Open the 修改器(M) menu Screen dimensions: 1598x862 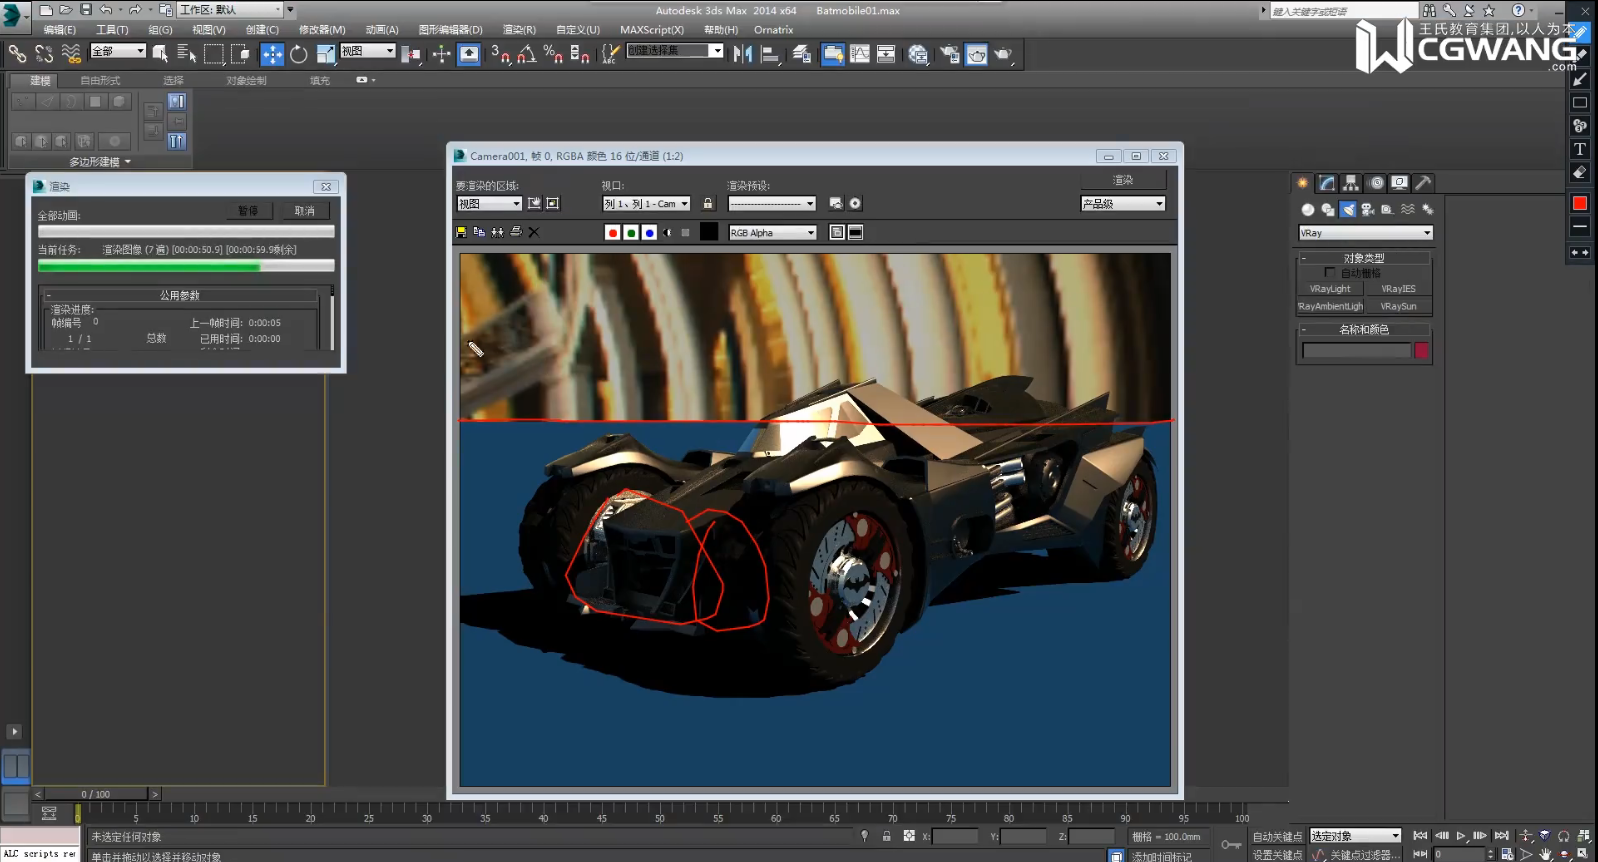[322, 30]
